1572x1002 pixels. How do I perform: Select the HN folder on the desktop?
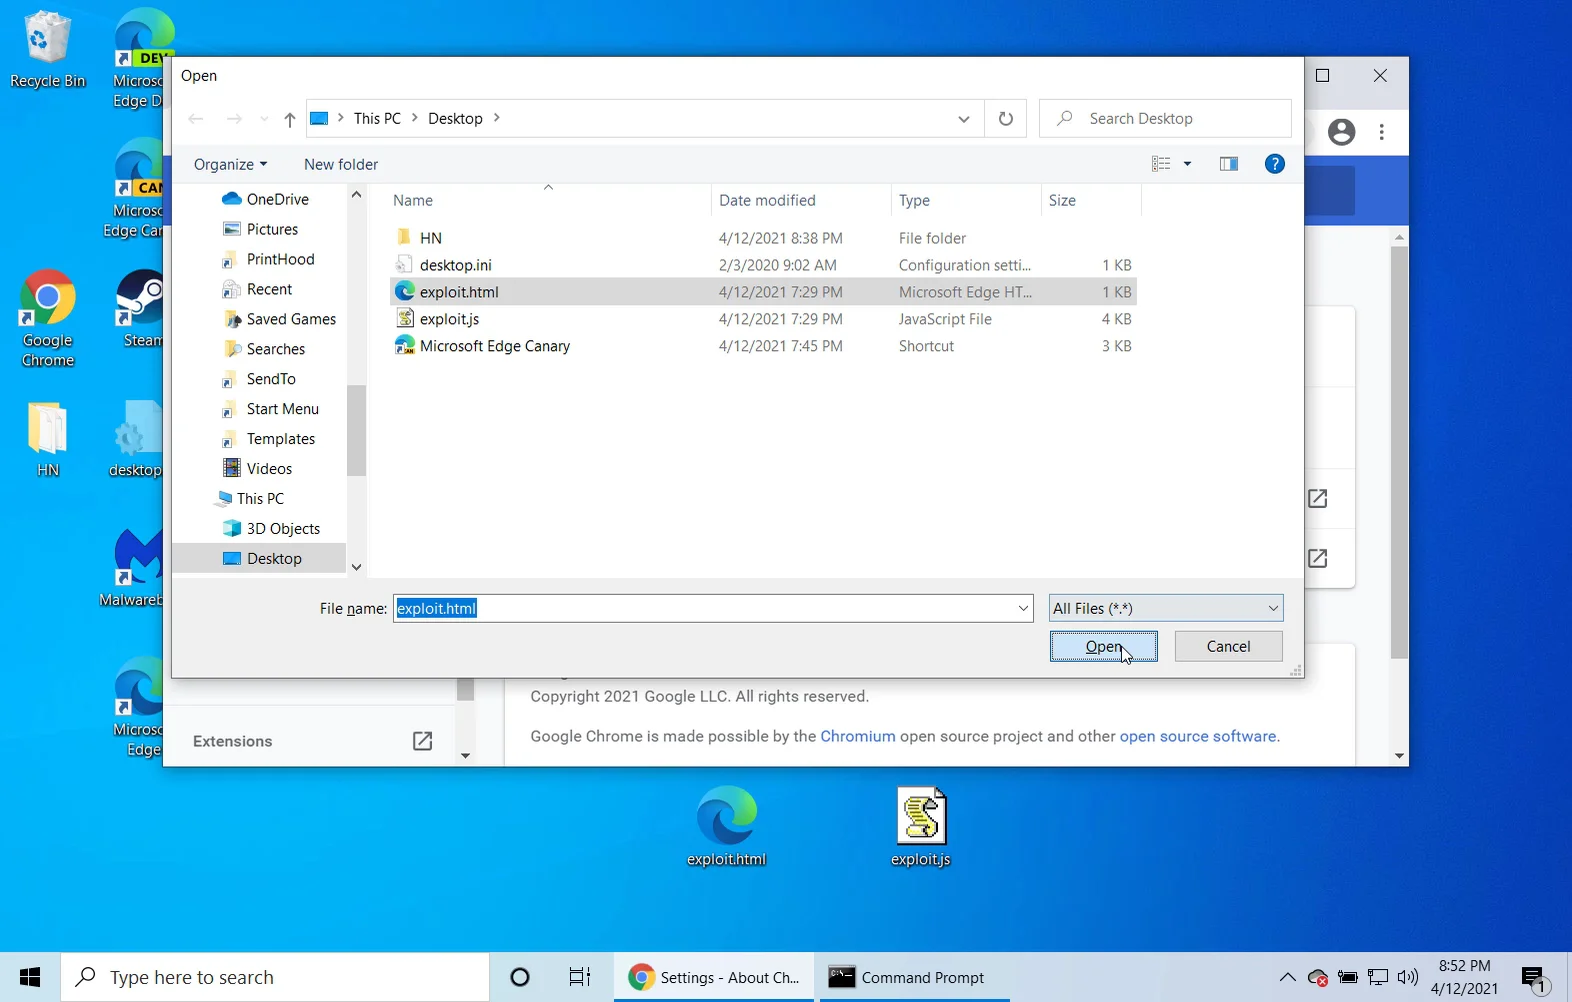47,438
